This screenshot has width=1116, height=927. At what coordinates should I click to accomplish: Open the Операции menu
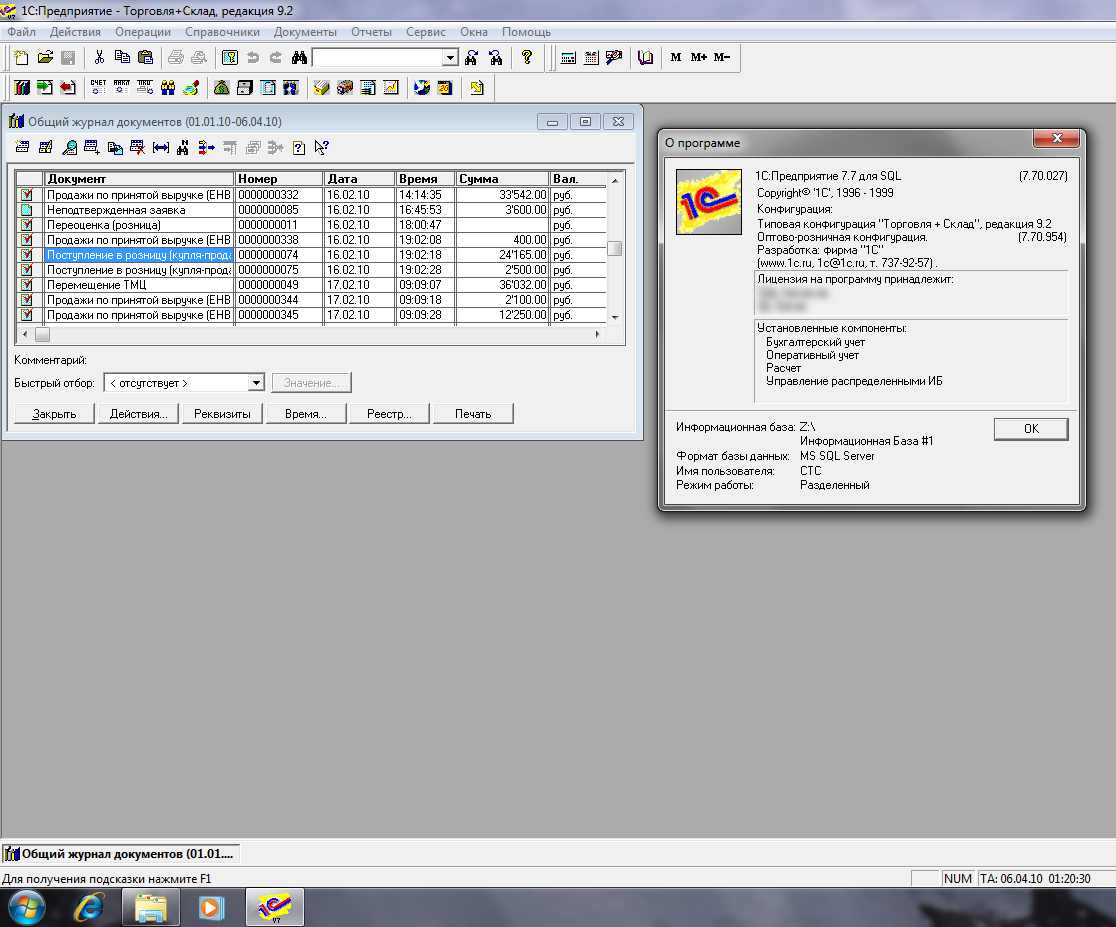click(x=143, y=32)
